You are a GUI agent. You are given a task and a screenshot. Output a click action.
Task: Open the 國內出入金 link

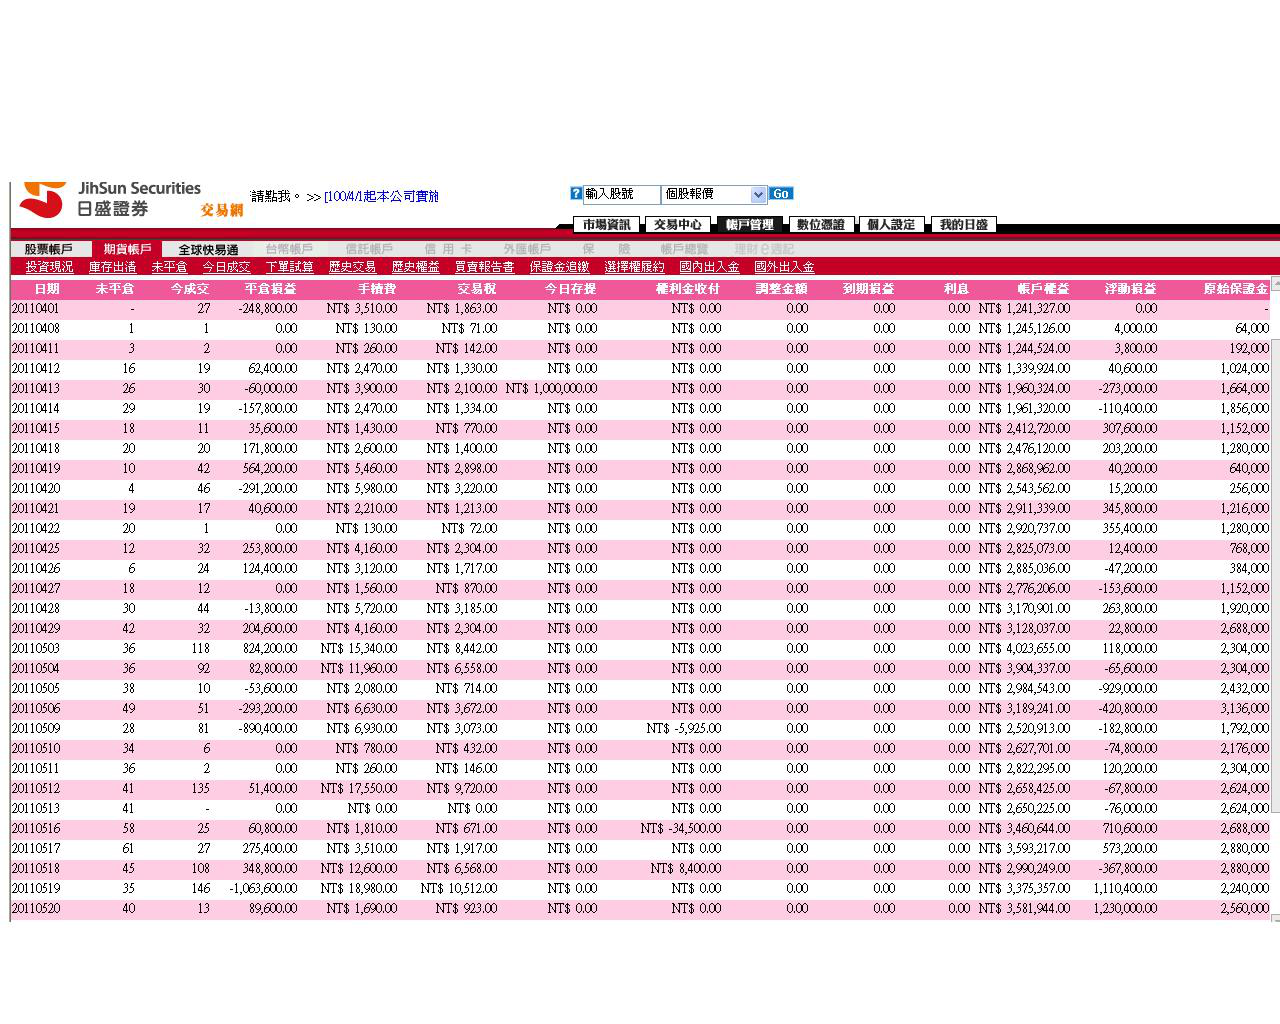pyautogui.click(x=710, y=267)
